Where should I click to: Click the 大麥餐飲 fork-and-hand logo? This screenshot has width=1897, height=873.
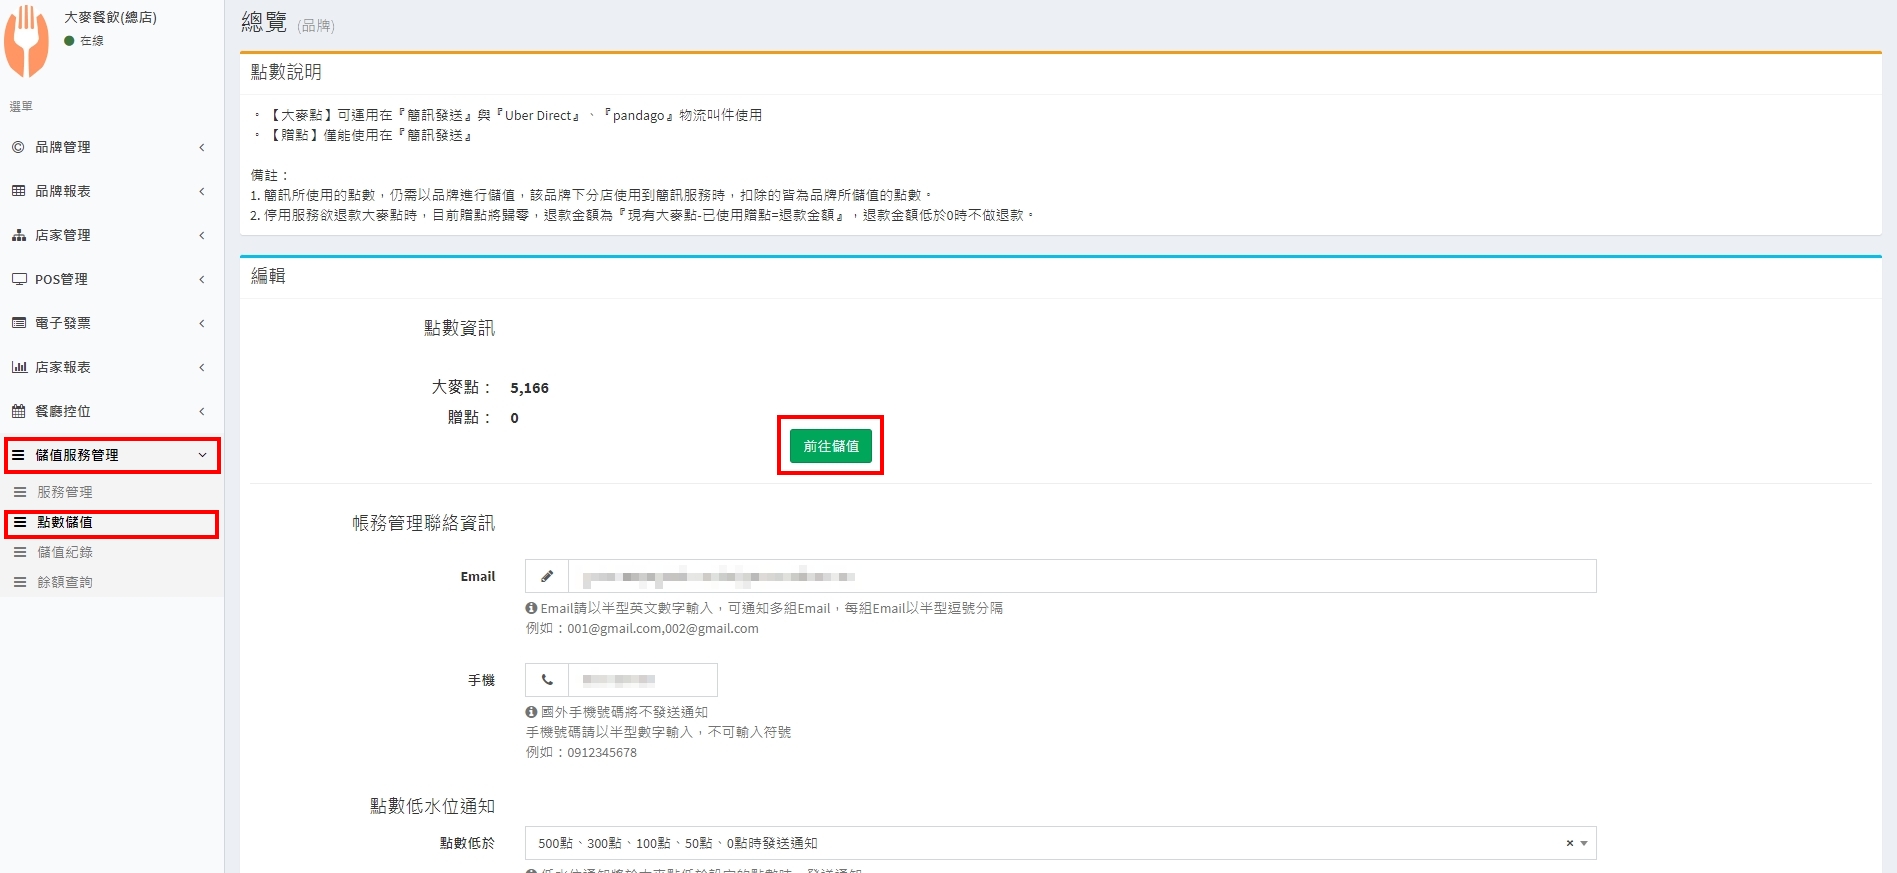click(27, 41)
